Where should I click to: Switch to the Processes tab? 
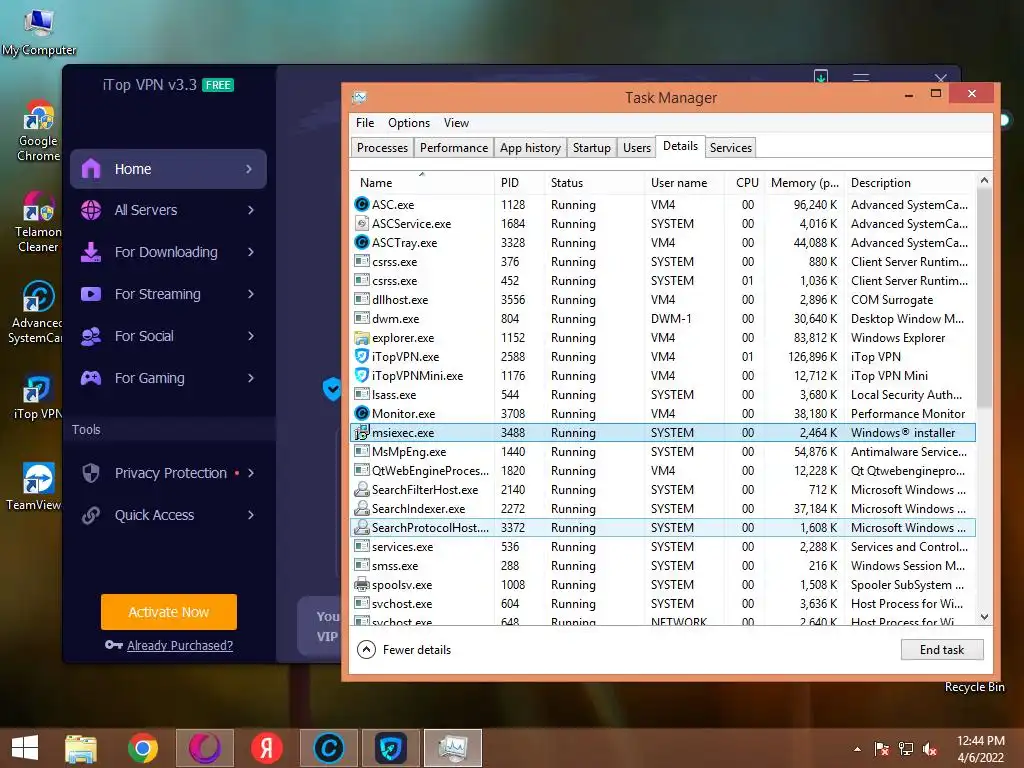click(382, 148)
